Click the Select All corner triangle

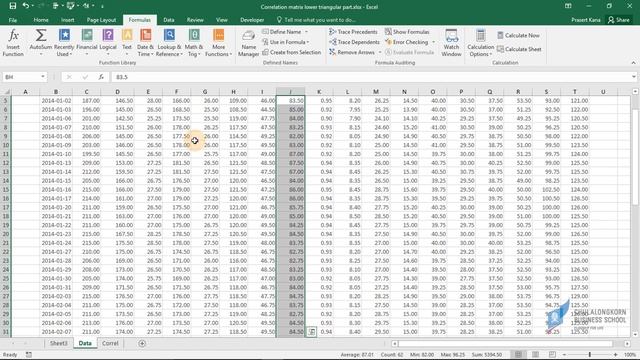(6, 92)
